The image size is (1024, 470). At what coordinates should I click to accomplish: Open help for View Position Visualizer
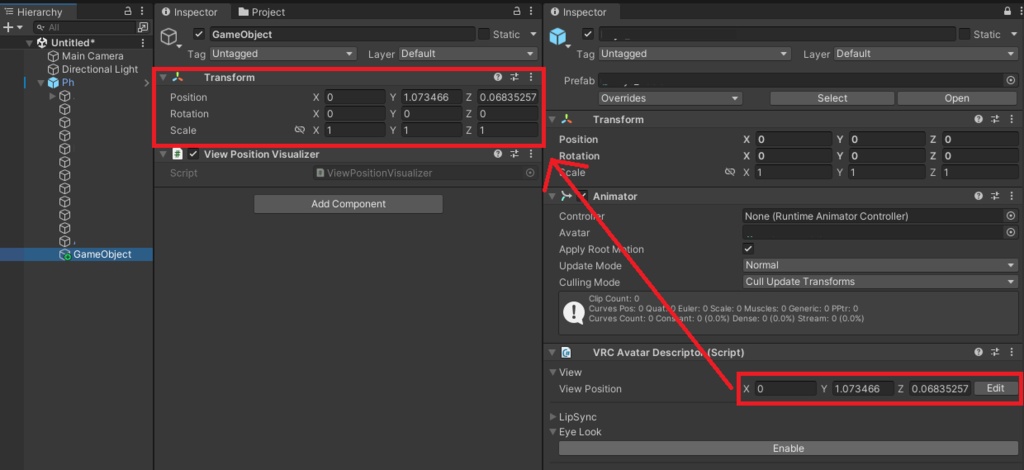click(x=498, y=154)
